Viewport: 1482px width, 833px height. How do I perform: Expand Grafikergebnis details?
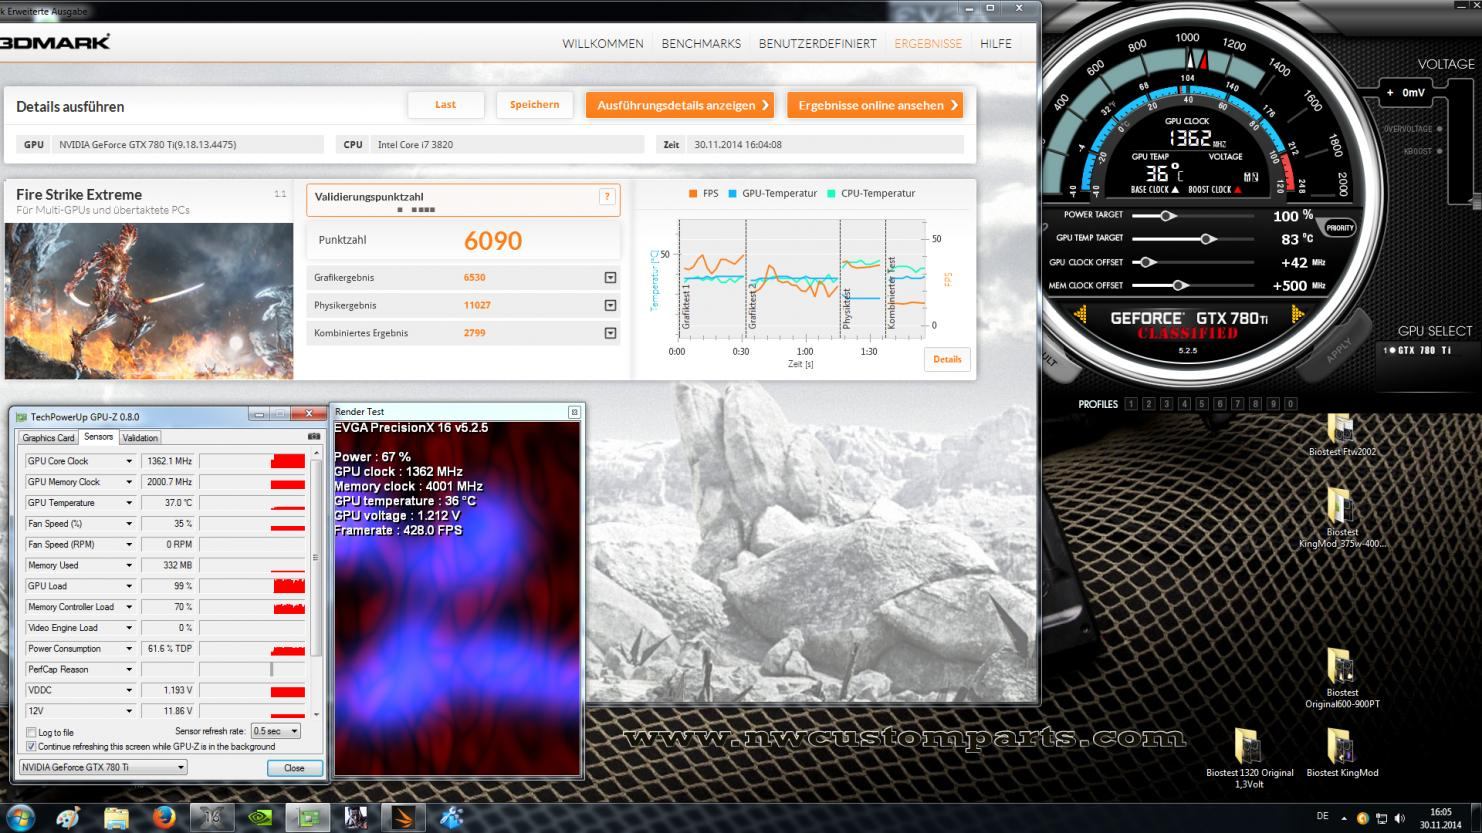(x=610, y=278)
